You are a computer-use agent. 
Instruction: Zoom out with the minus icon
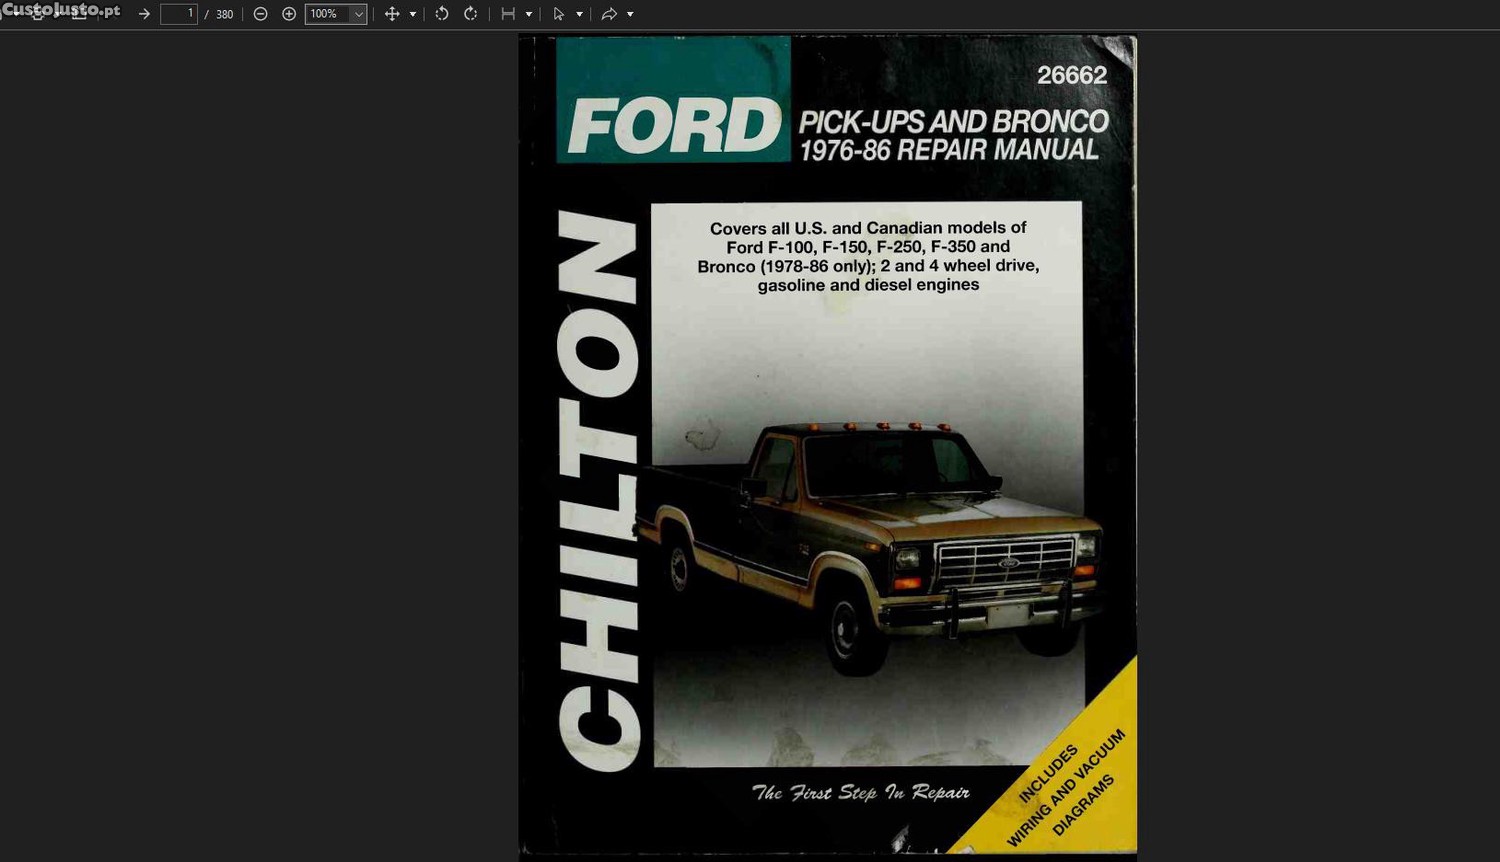click(260, 14)
